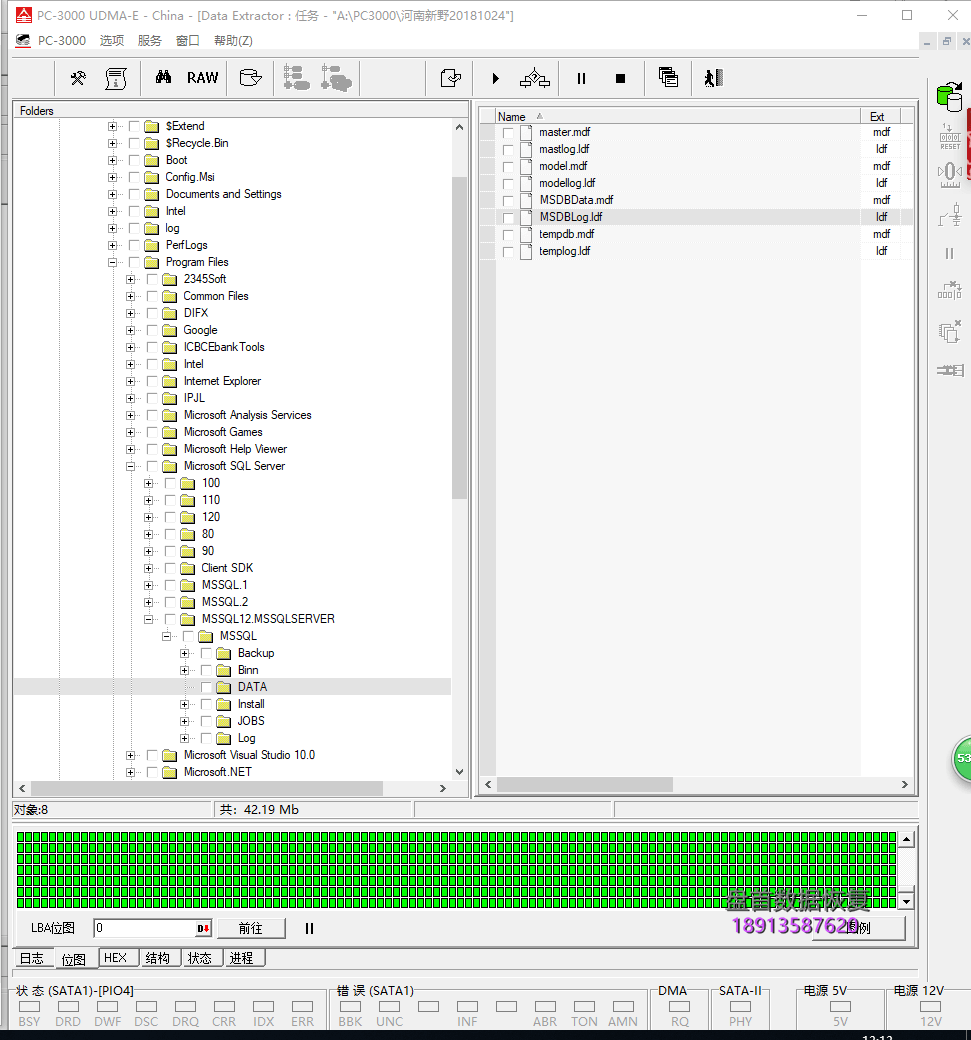The height and width of the screenshot is (1040, 971).
Task: Tick the Program Files folder checkbox
Action: pos(134,262)
